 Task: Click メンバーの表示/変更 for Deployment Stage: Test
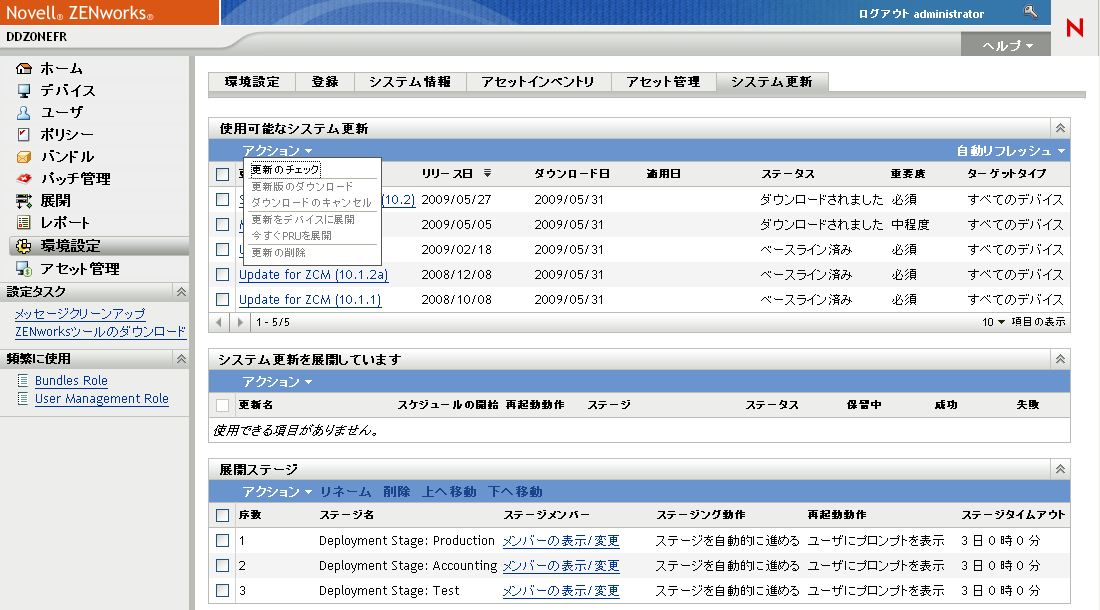pyautogui.click(x=561, y=588)
